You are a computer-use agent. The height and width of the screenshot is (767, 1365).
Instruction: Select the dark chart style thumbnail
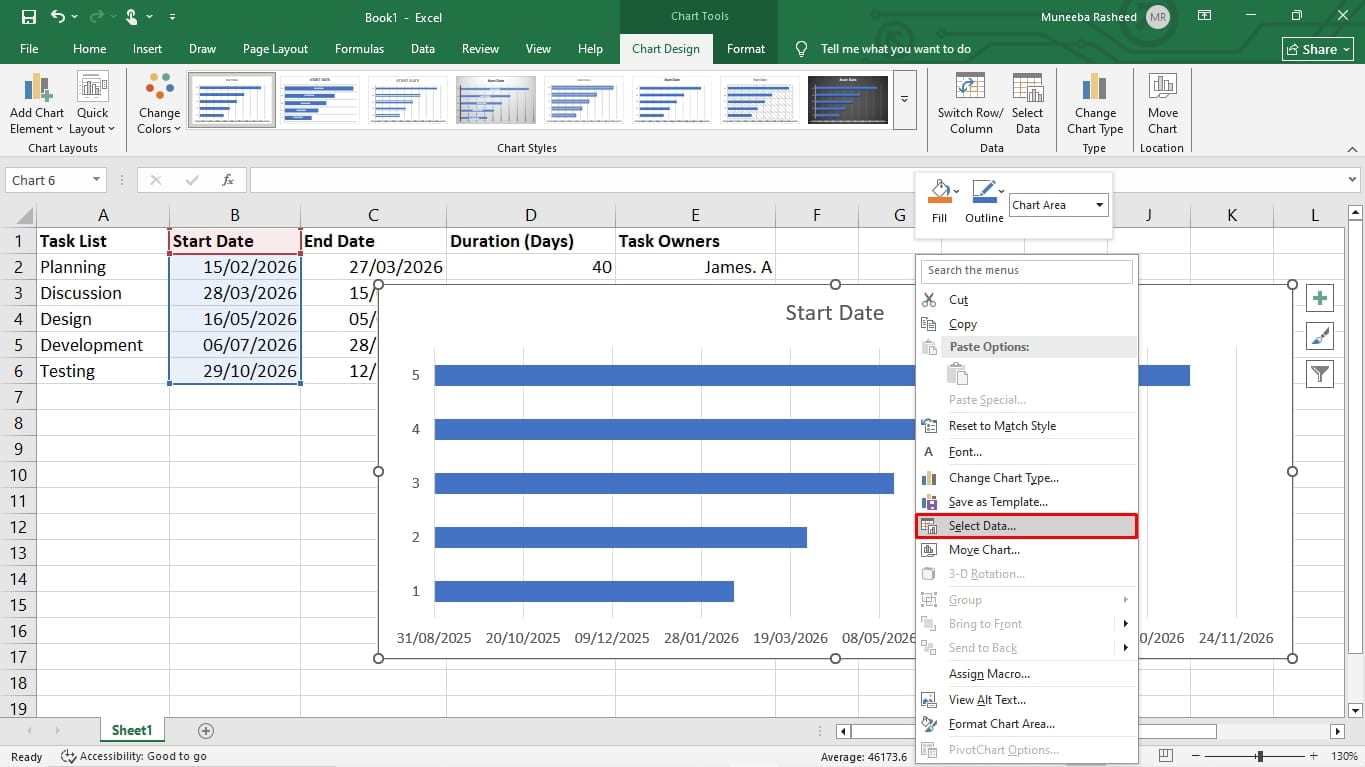[x=848, y=99]
